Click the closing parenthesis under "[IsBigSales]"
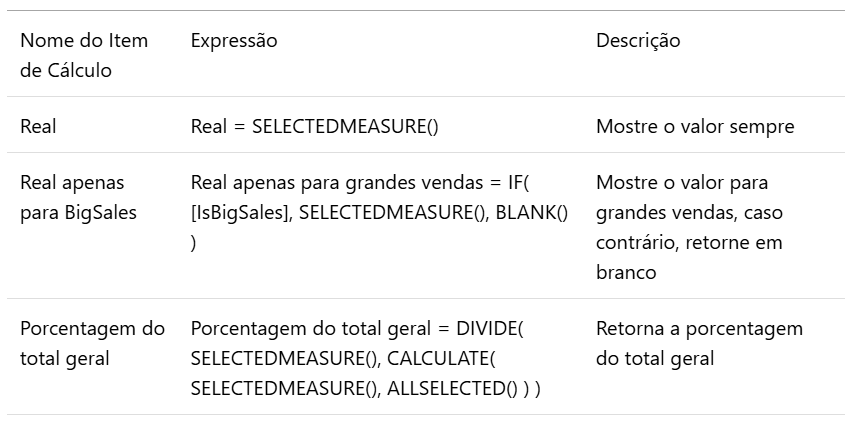Viewport: 854px width, 421px height. 193,243
